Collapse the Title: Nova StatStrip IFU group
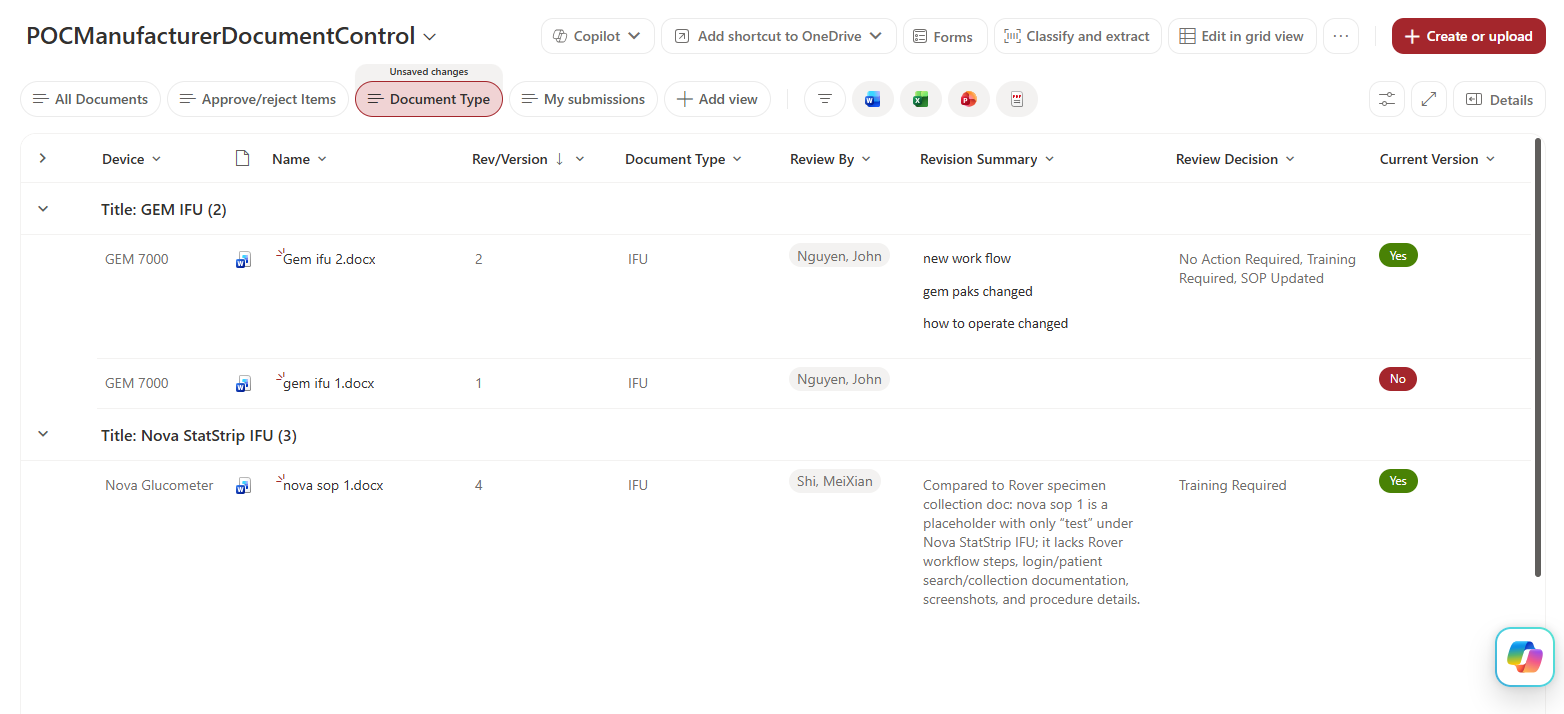1564x714 pixels. coord(42,434)
